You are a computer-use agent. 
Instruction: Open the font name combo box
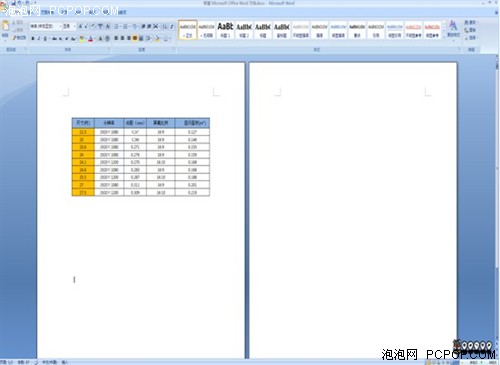click(45, 26)
